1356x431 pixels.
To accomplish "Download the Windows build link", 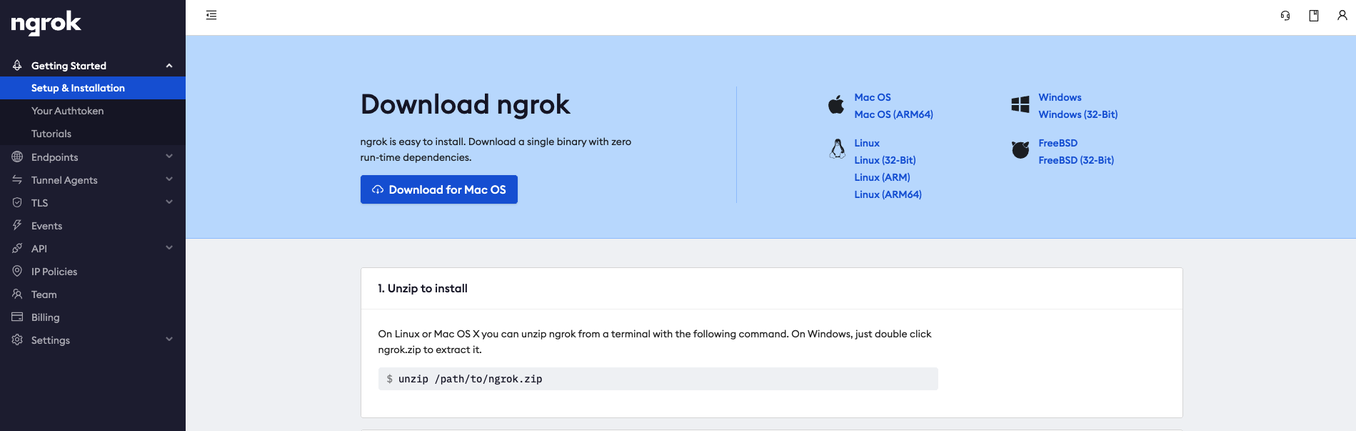I will click(x=1060, y=98).
